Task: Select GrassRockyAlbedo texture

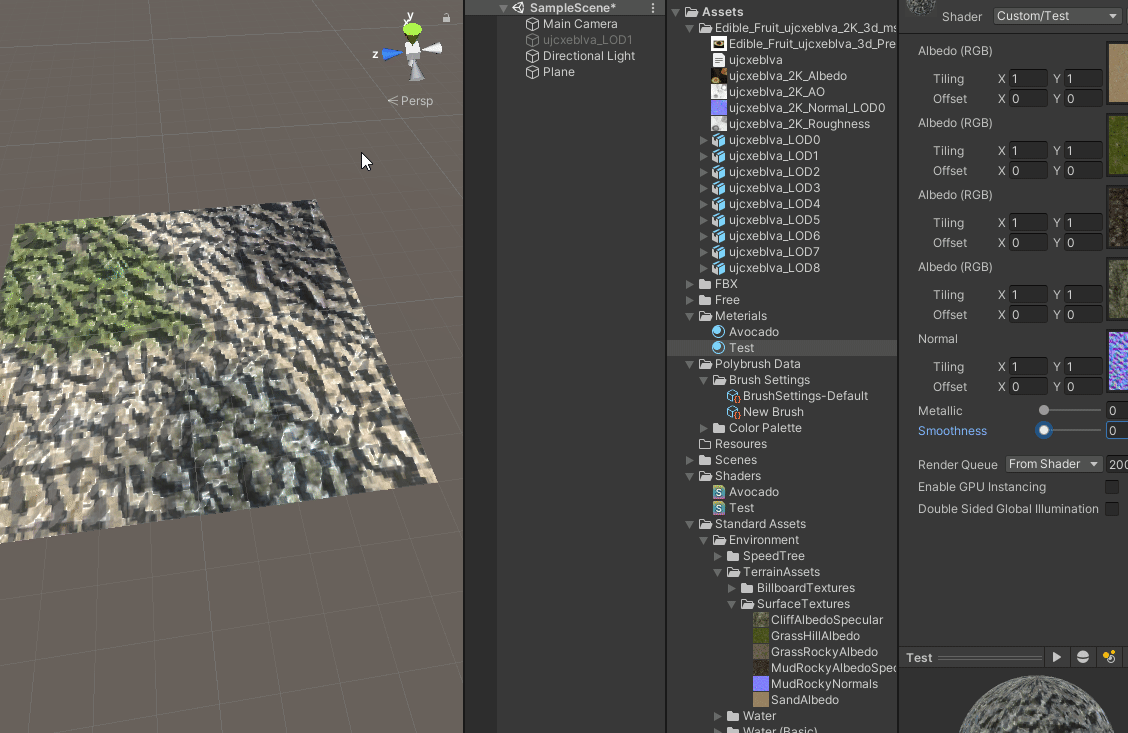Action: point(815,652)
